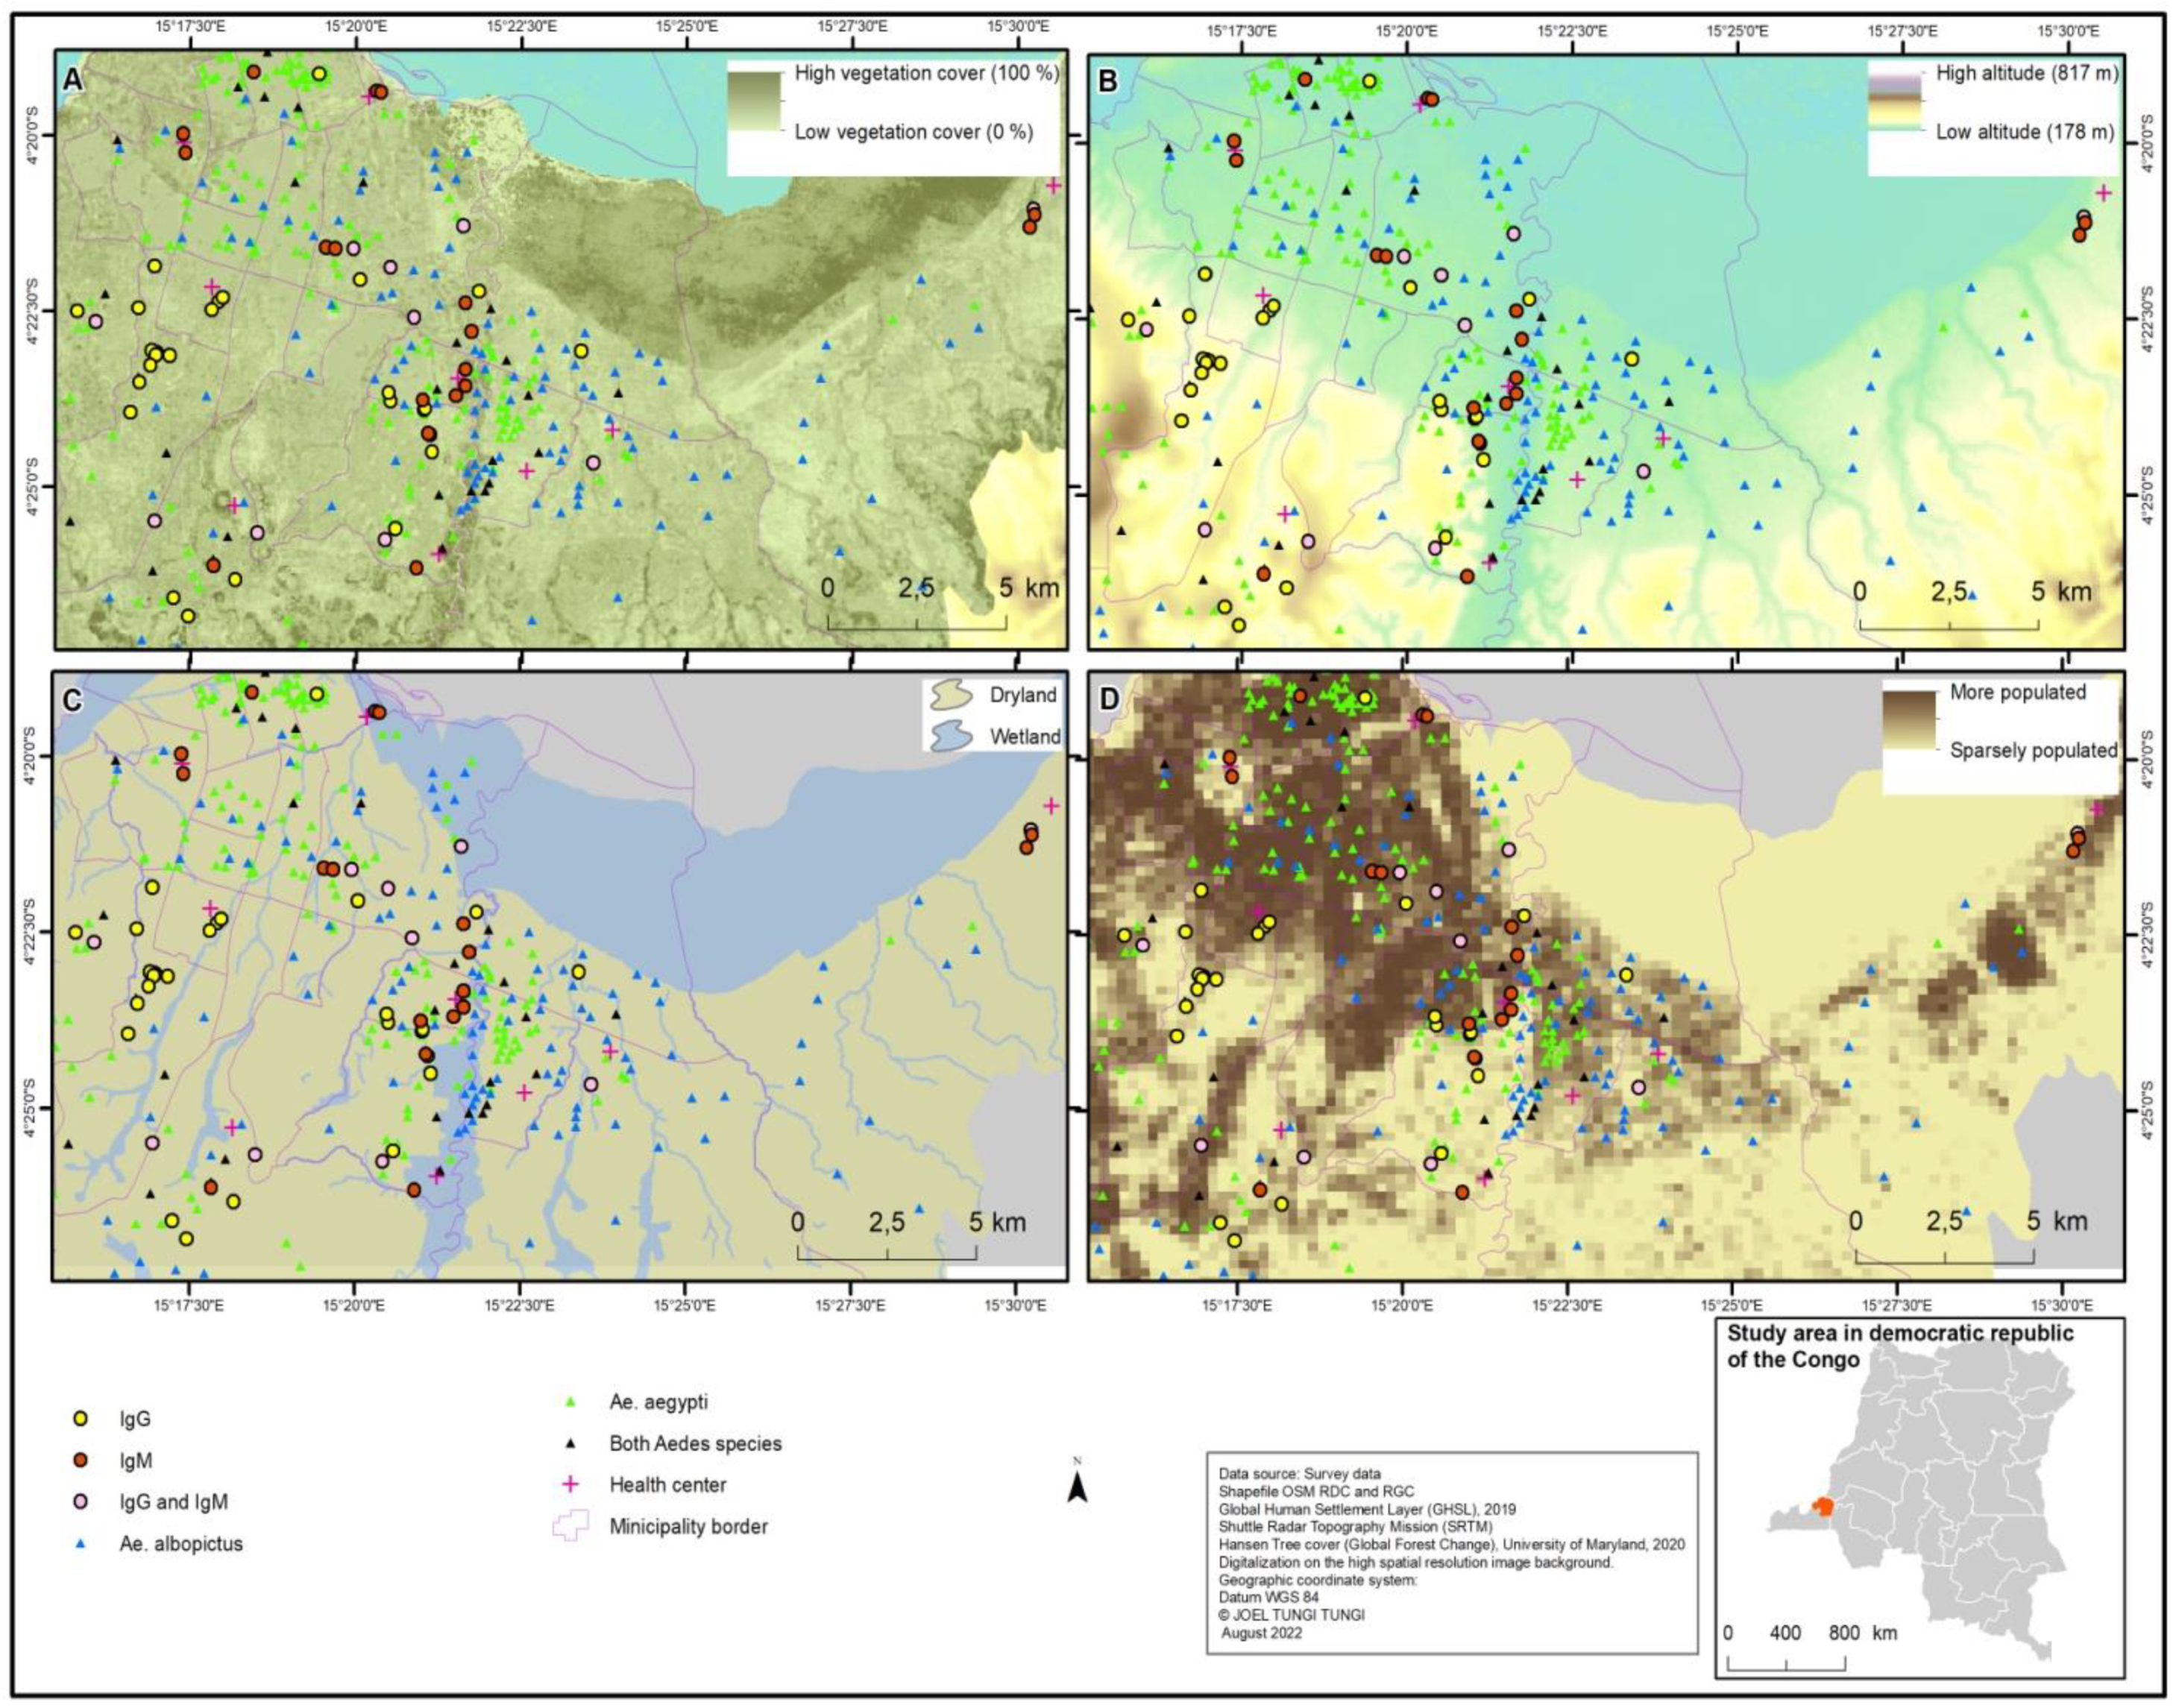Screen dimensions: 2179x1708
Task: Click the IgM red circle legend symbol
Action: point(82,1460)
